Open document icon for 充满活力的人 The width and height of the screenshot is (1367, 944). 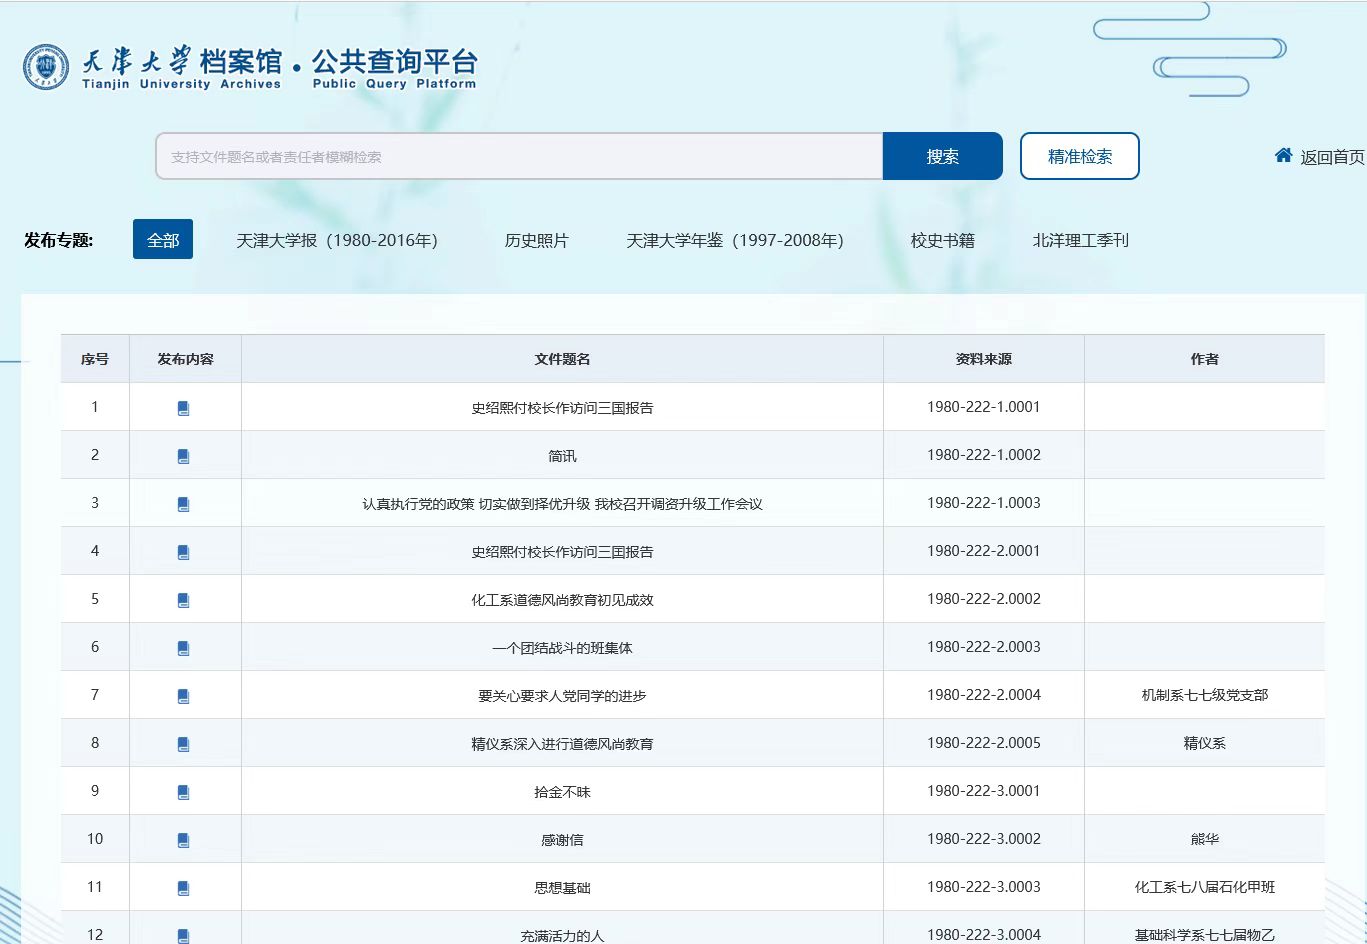point(183,936)
